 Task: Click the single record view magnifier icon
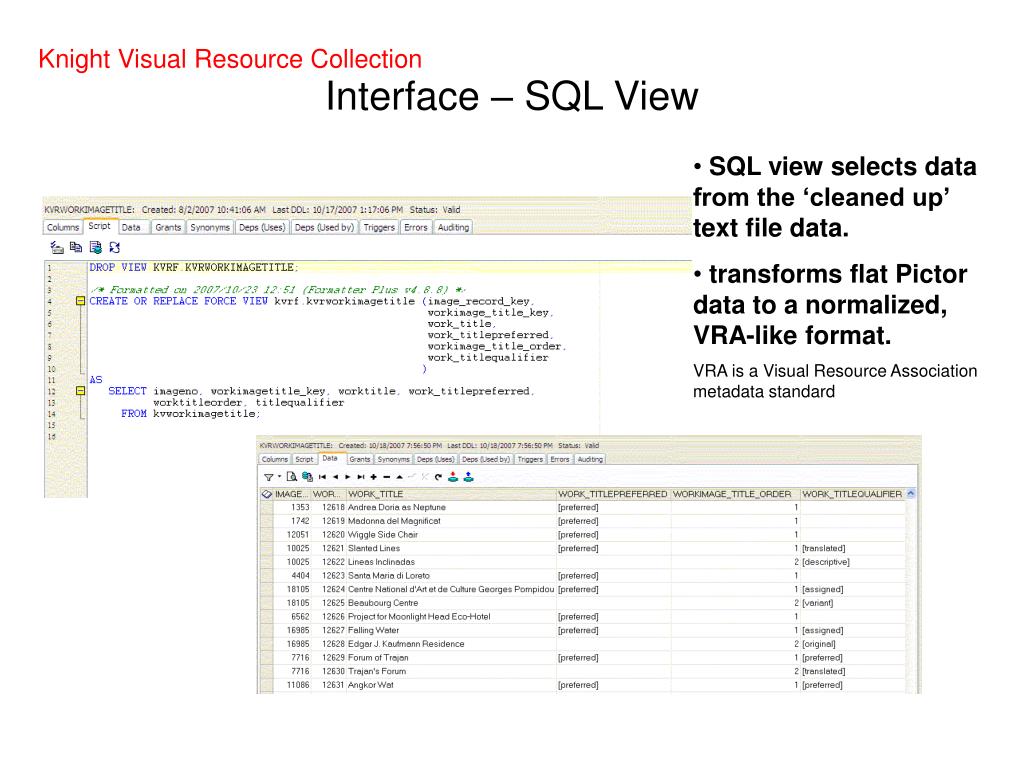tap(291, 477)
